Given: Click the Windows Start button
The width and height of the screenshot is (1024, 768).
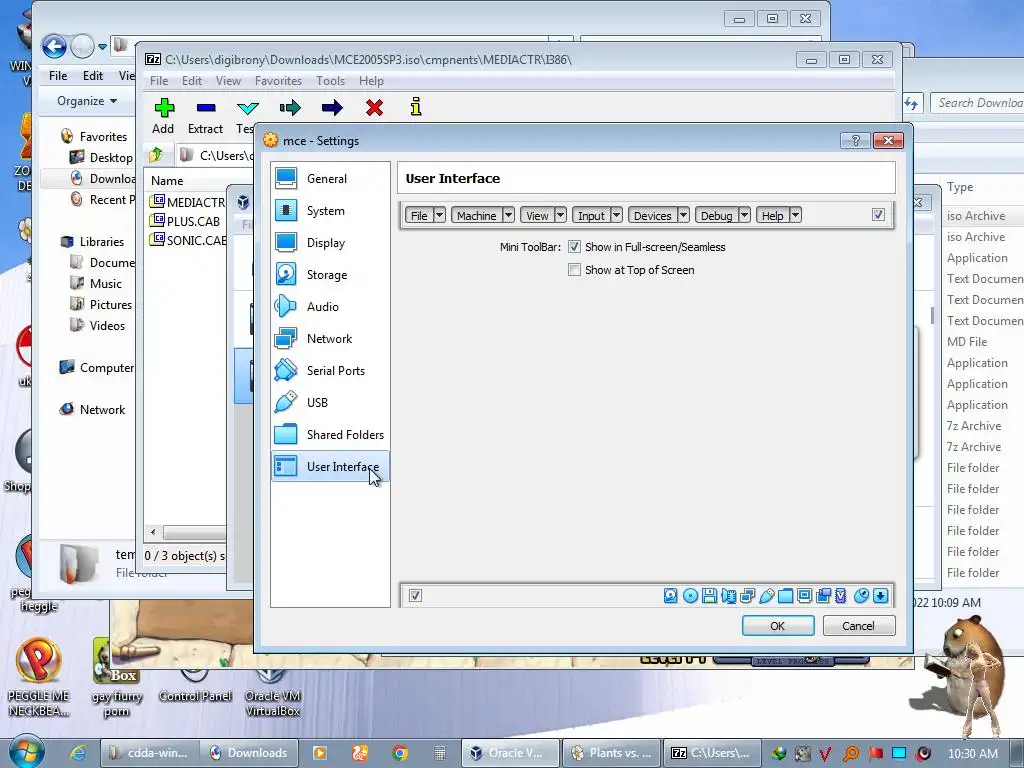Looking at the screenshot, I should [26, 752].
